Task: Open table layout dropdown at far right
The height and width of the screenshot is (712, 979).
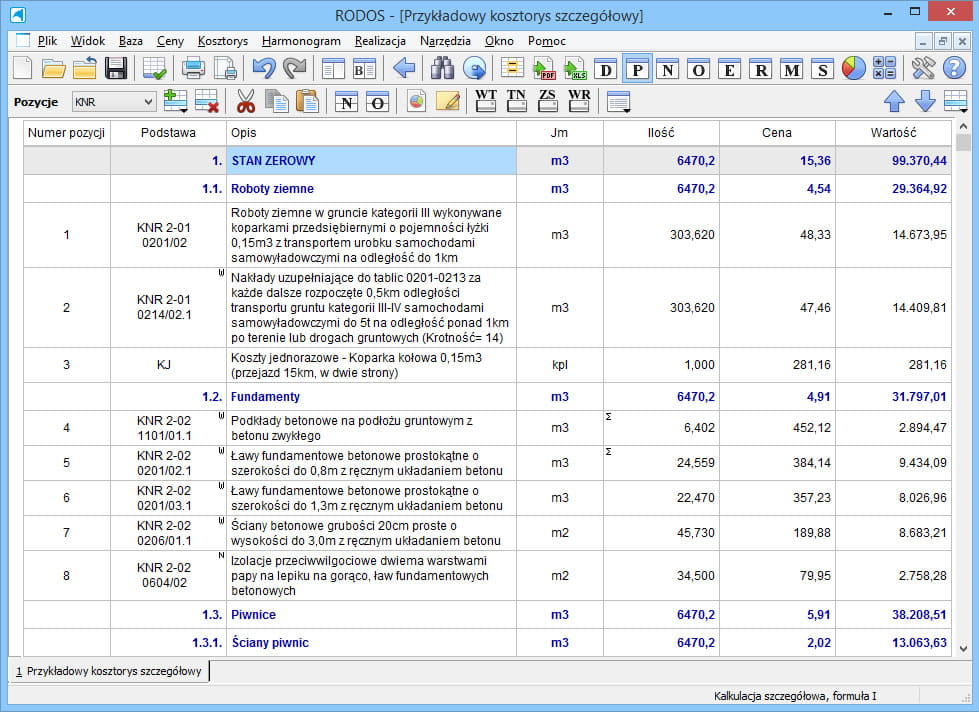Action: click(955, 101)
